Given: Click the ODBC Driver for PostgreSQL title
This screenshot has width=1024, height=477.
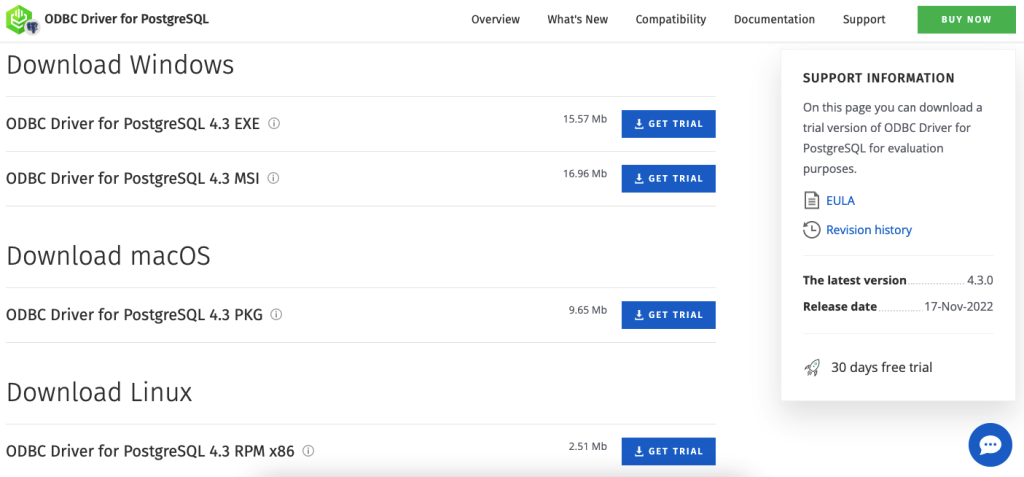Looking at the screenshot, I should pos(127,19).
